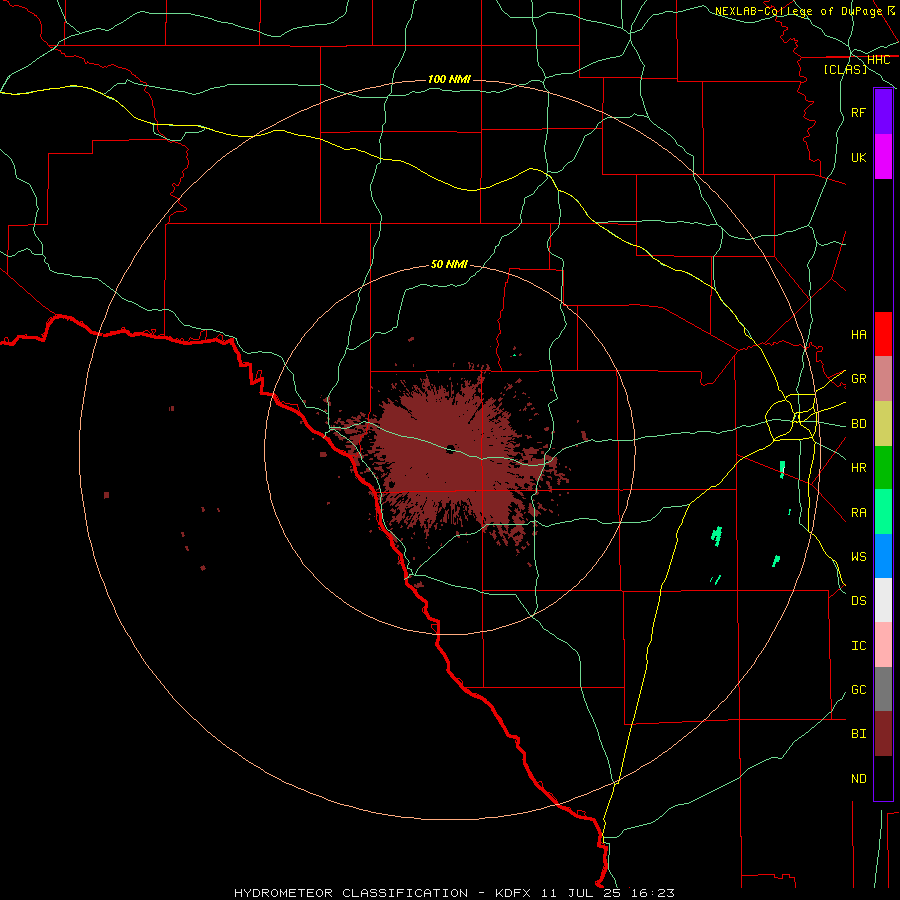The height and width of the screenshot is (900, 900).
Task: Click the RA legend label
Action: 858,513
